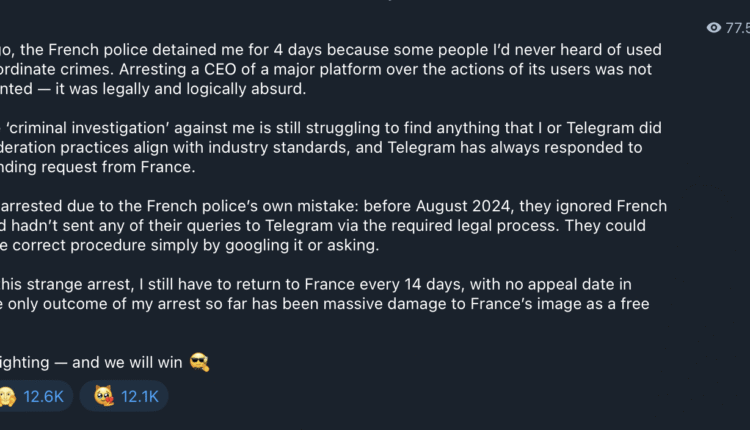Click the text 'August 2024'
Image resolution: width=750 pixels, height=430 pixels.
[438, 206]
